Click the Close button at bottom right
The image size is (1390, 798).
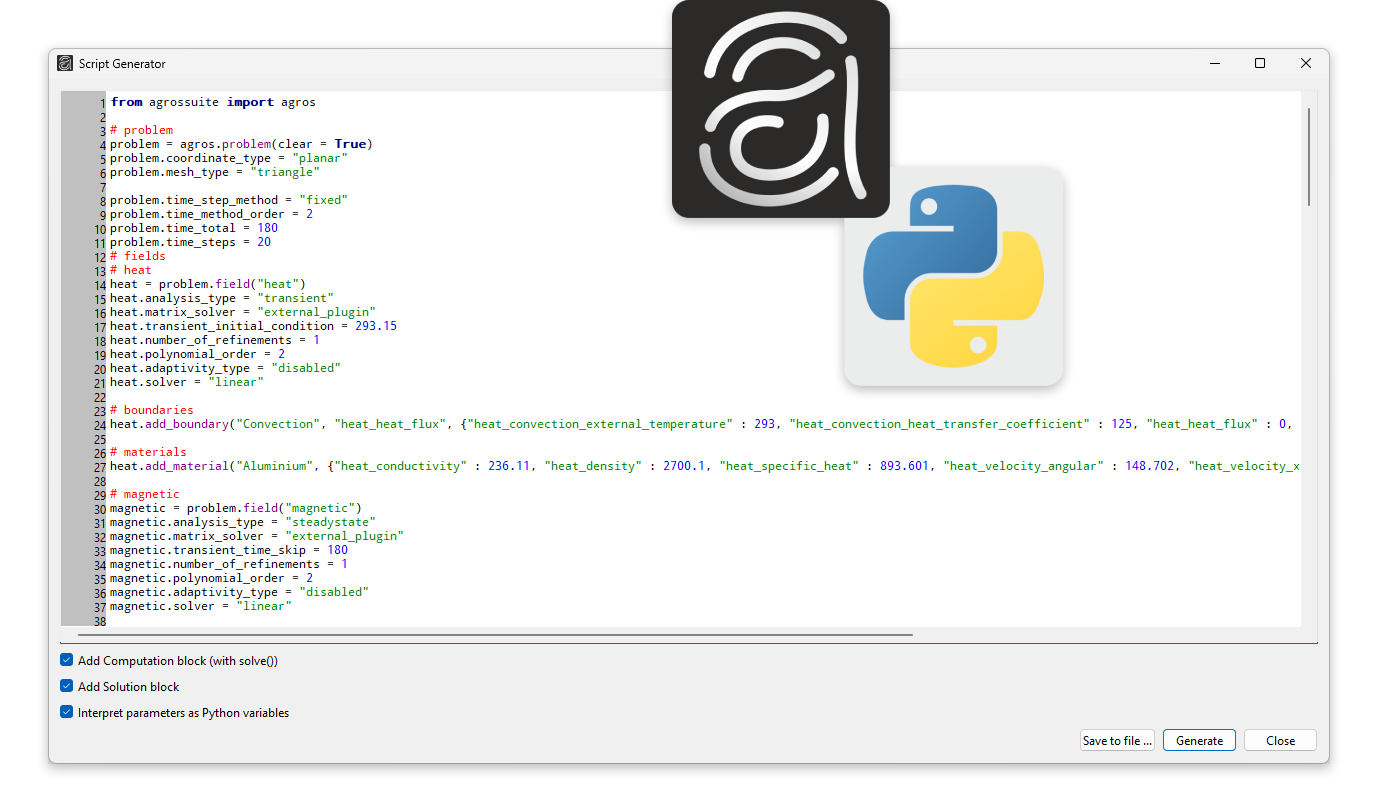tap(1280, 740)
